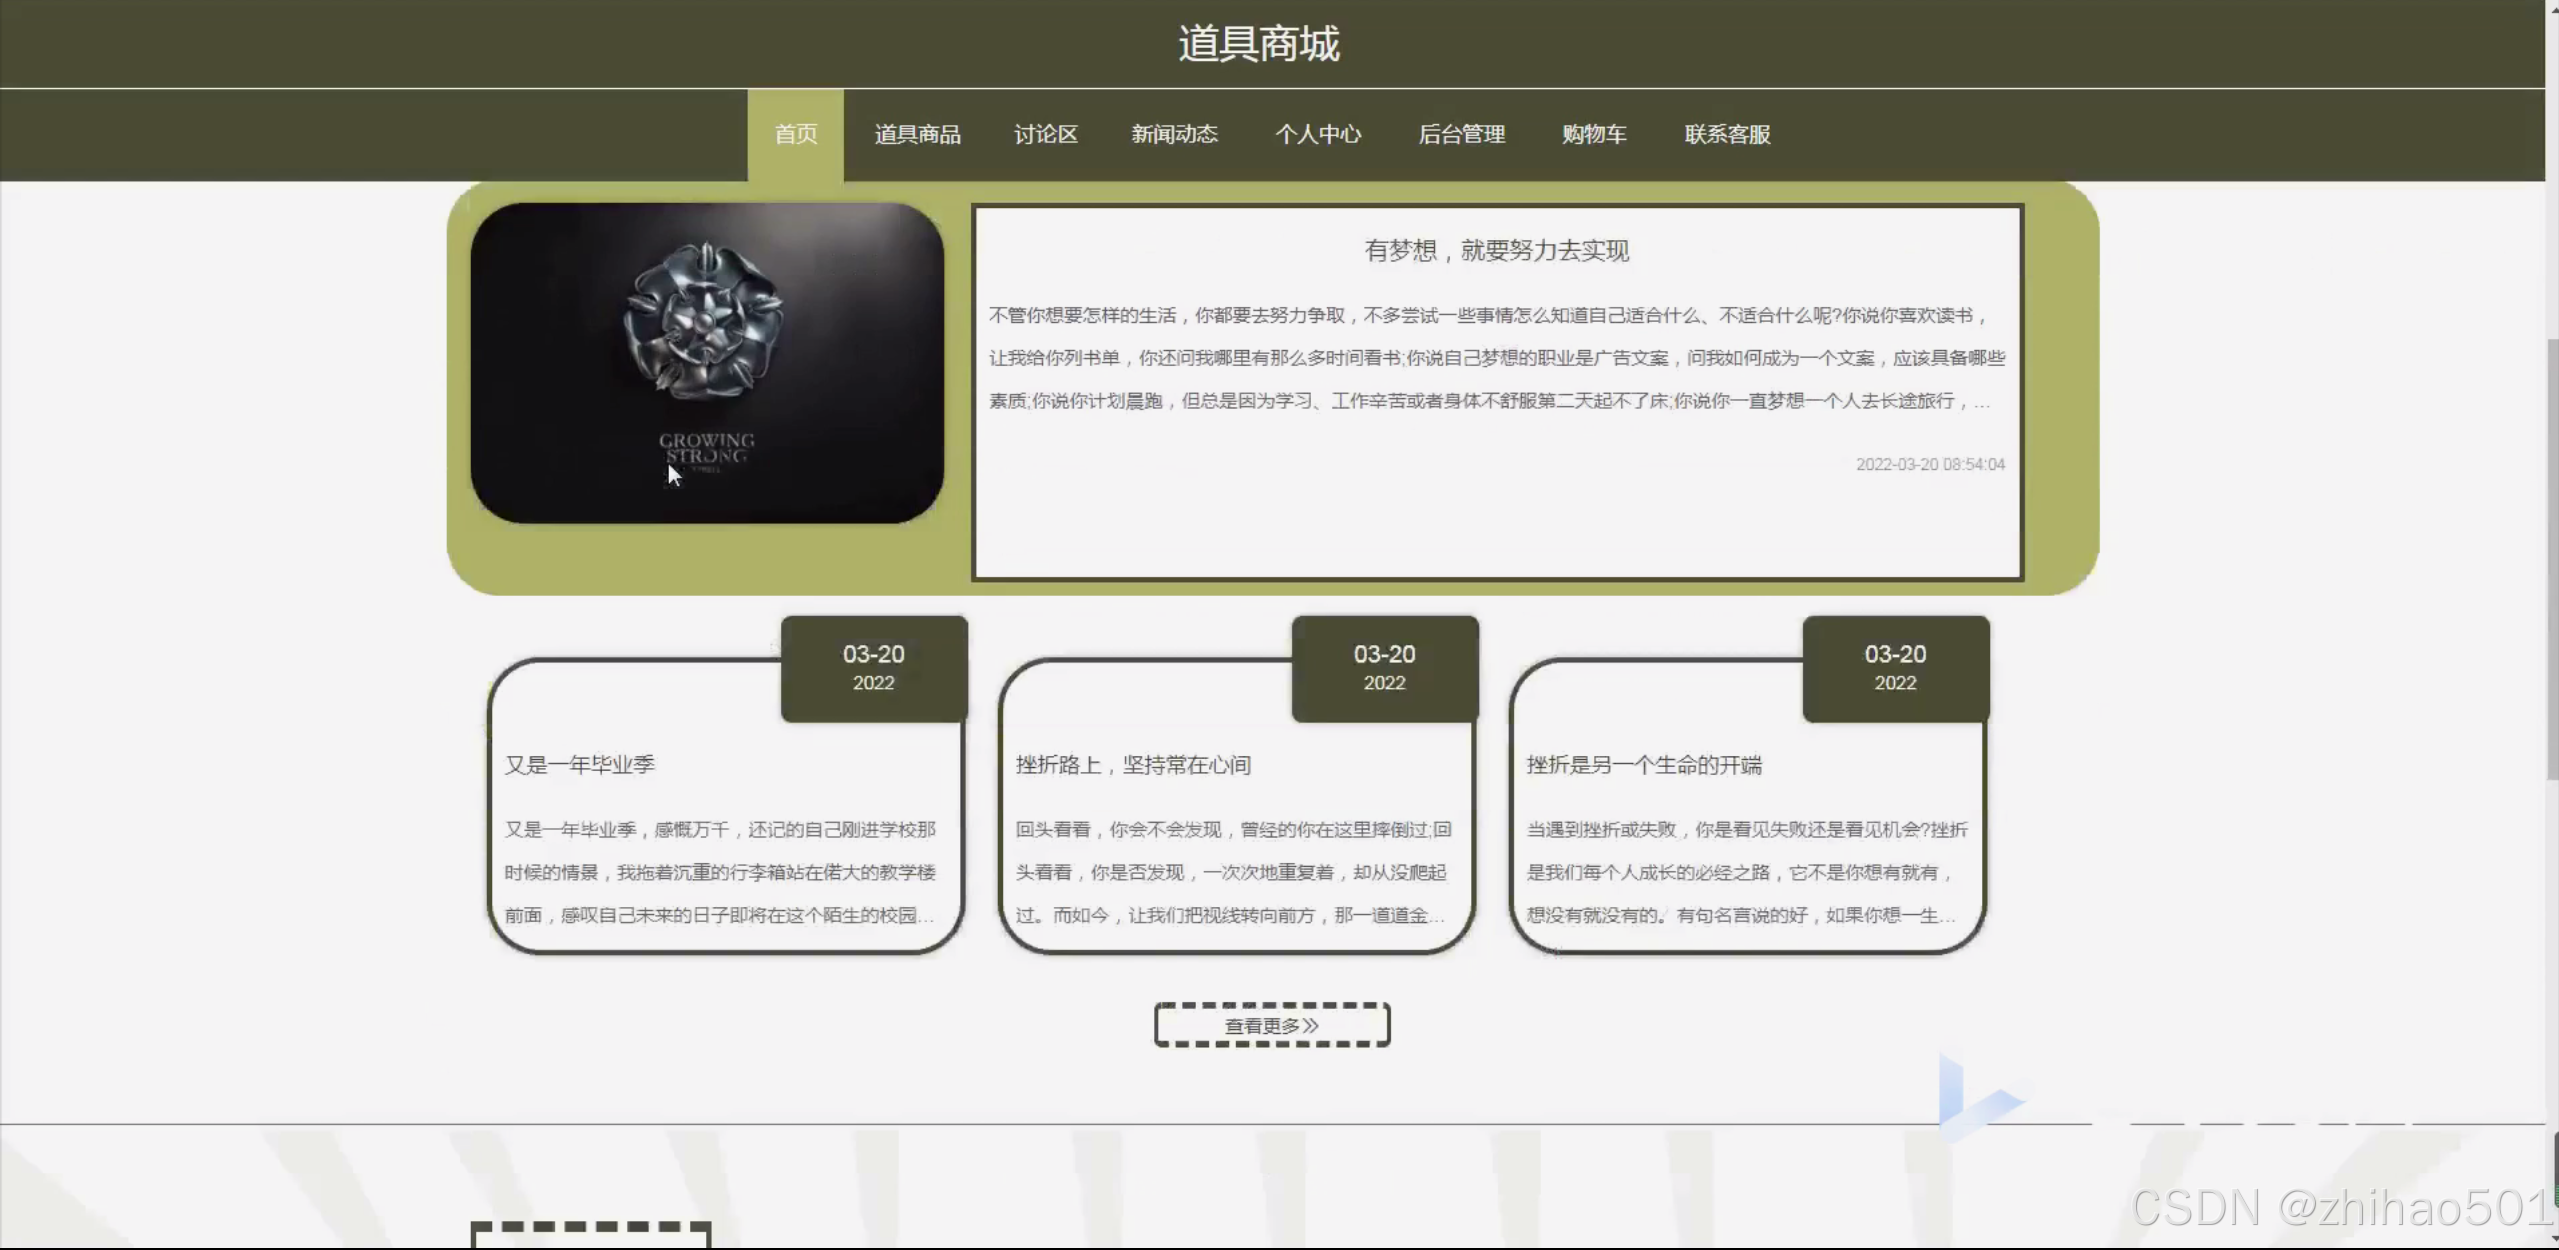
Task: Open 个人中心 page
Action: [1317, 134]
